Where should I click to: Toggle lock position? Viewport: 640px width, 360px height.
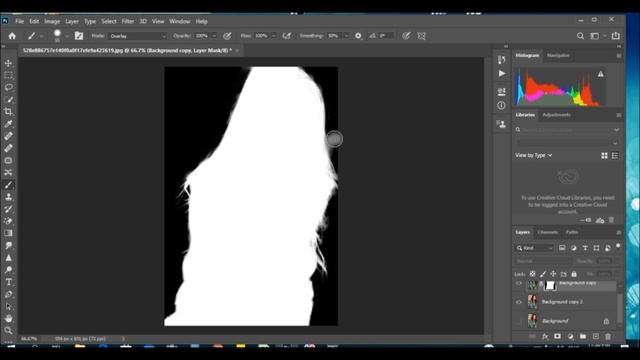[x=553, y=274]
